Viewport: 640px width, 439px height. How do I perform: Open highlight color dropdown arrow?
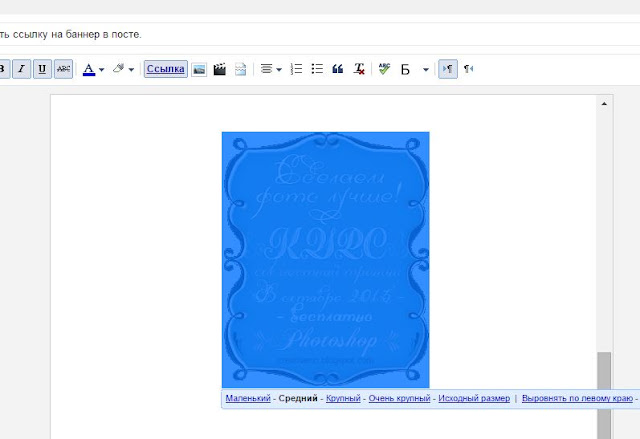tap(131, 70)
